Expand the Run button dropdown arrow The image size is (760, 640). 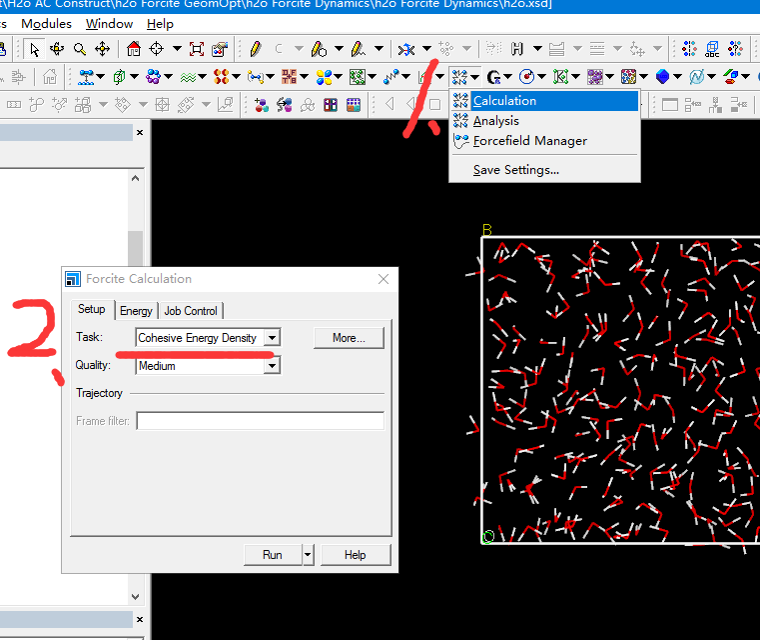click(308, 555)
